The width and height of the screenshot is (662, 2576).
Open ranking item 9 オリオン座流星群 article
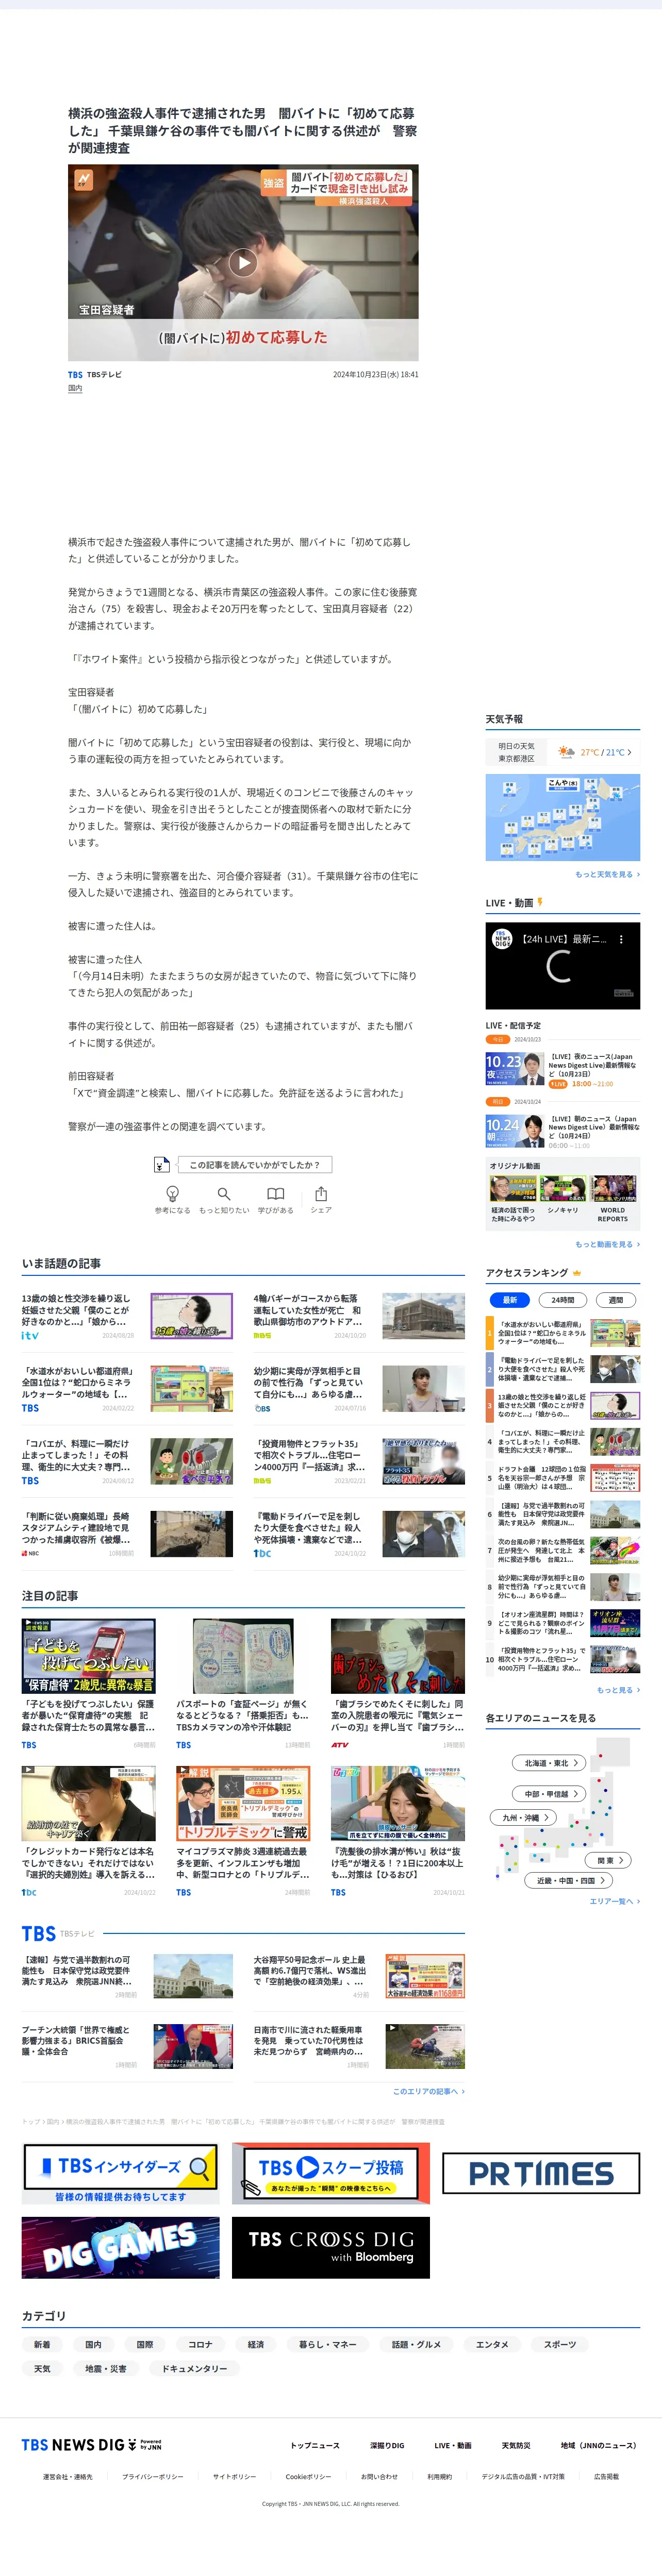coord(563,1623)
